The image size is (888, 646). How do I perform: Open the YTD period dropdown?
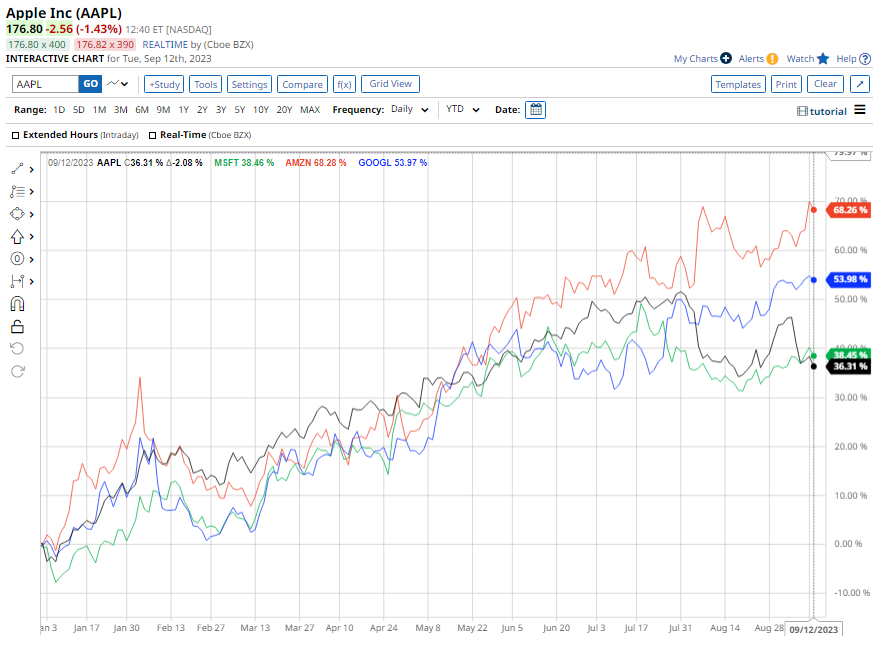click(463, 109)
